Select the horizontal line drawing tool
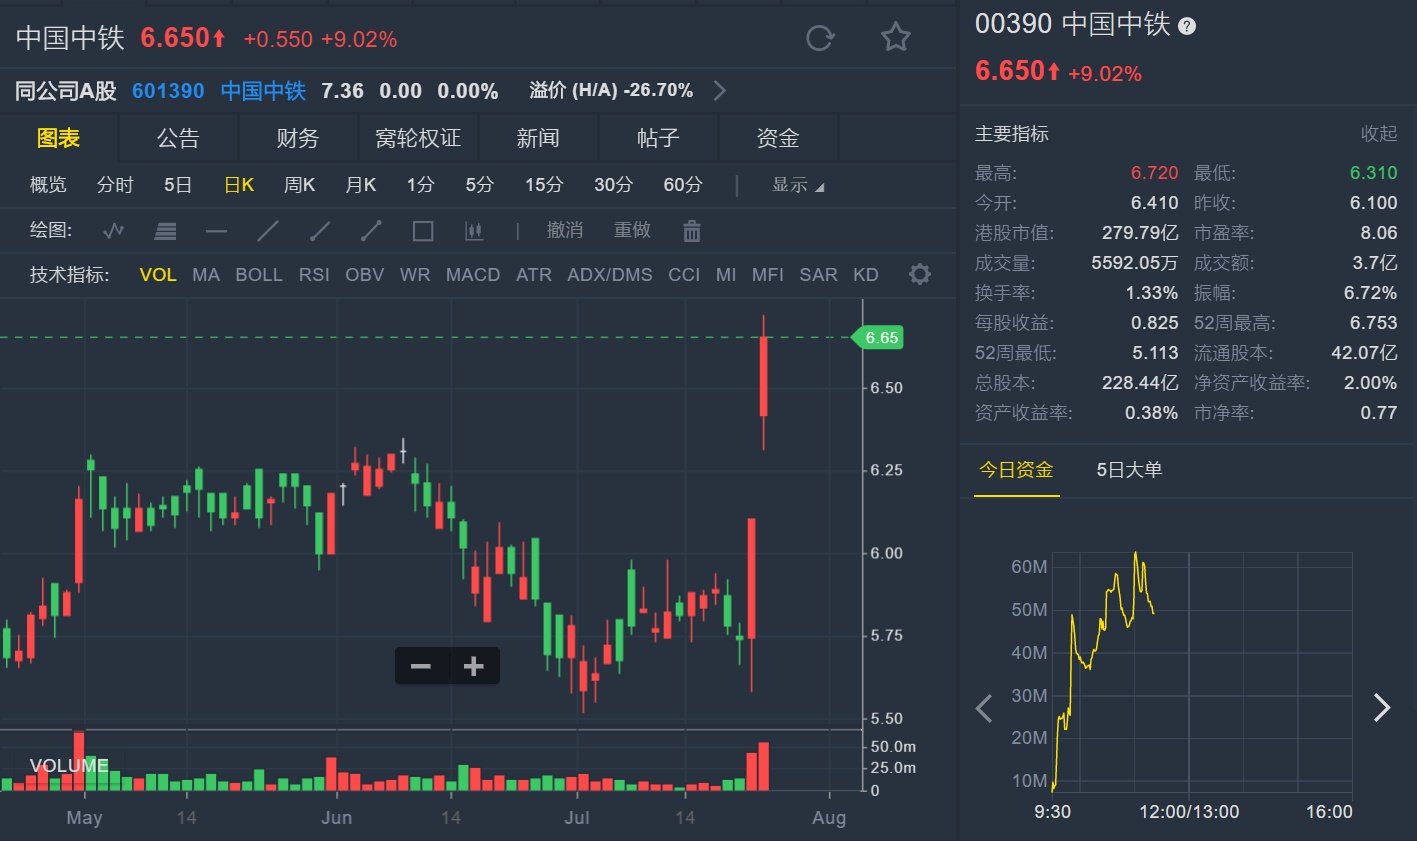 (x=216, y=231)
